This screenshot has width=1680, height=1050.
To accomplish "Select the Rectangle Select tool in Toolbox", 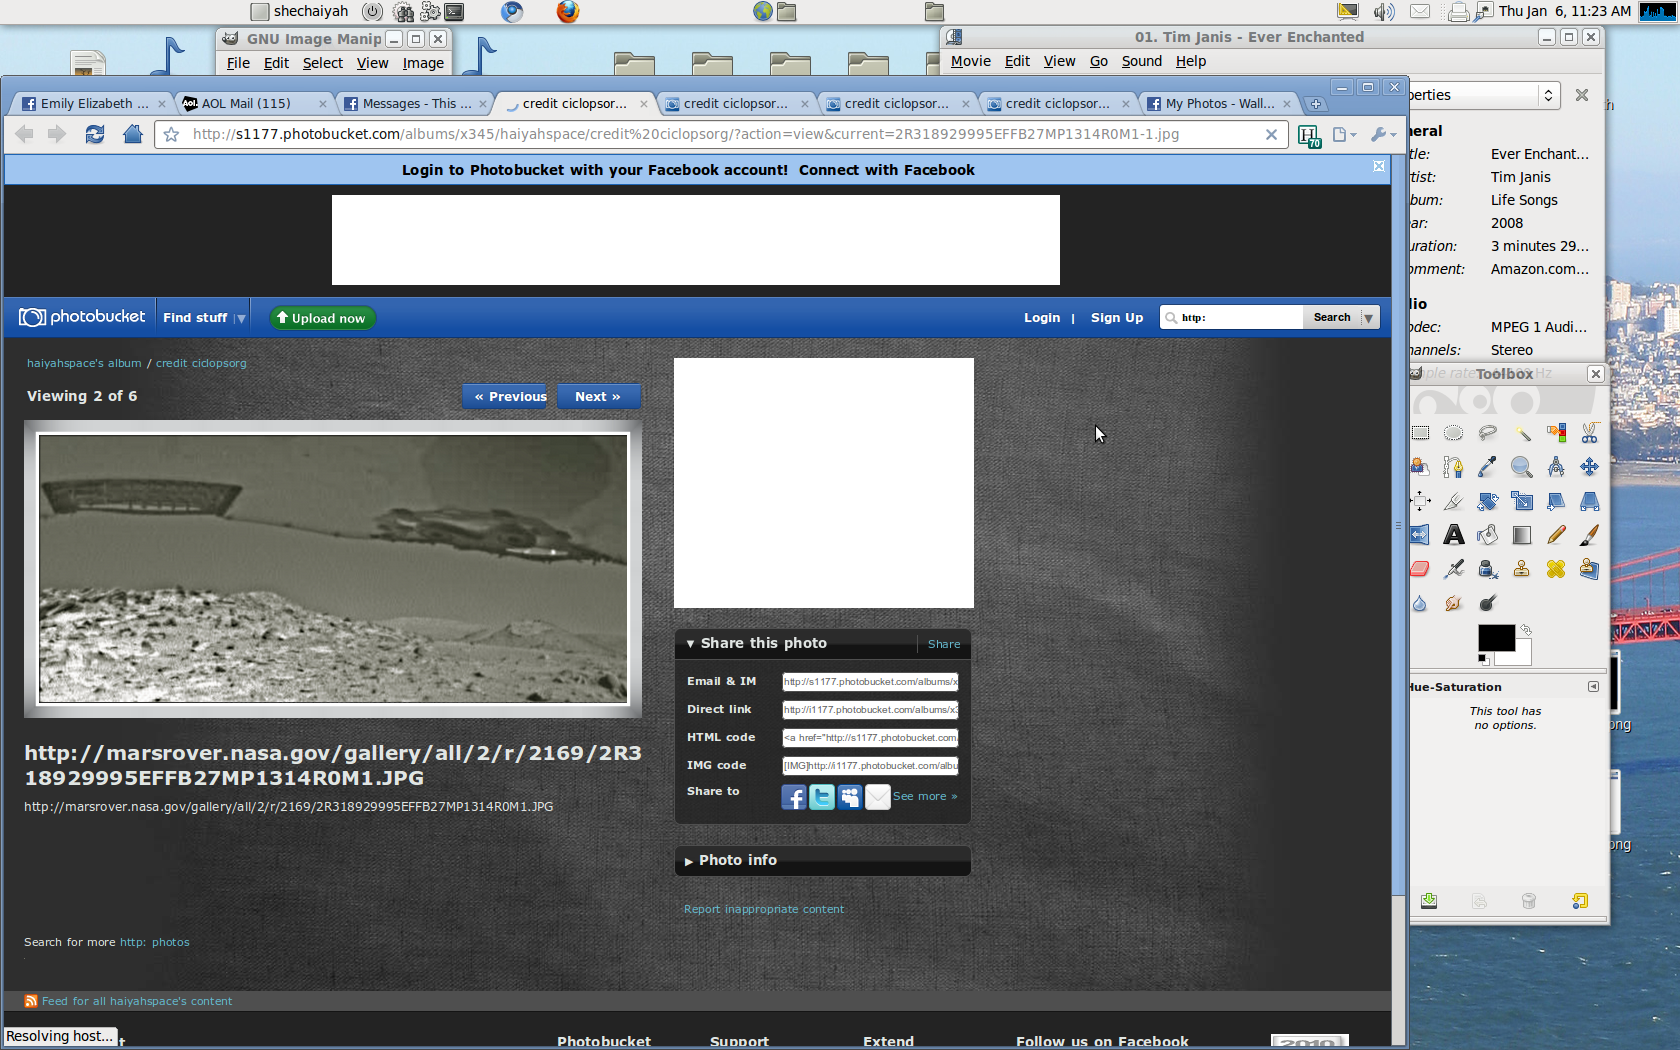I will [x=1420, y=433].
